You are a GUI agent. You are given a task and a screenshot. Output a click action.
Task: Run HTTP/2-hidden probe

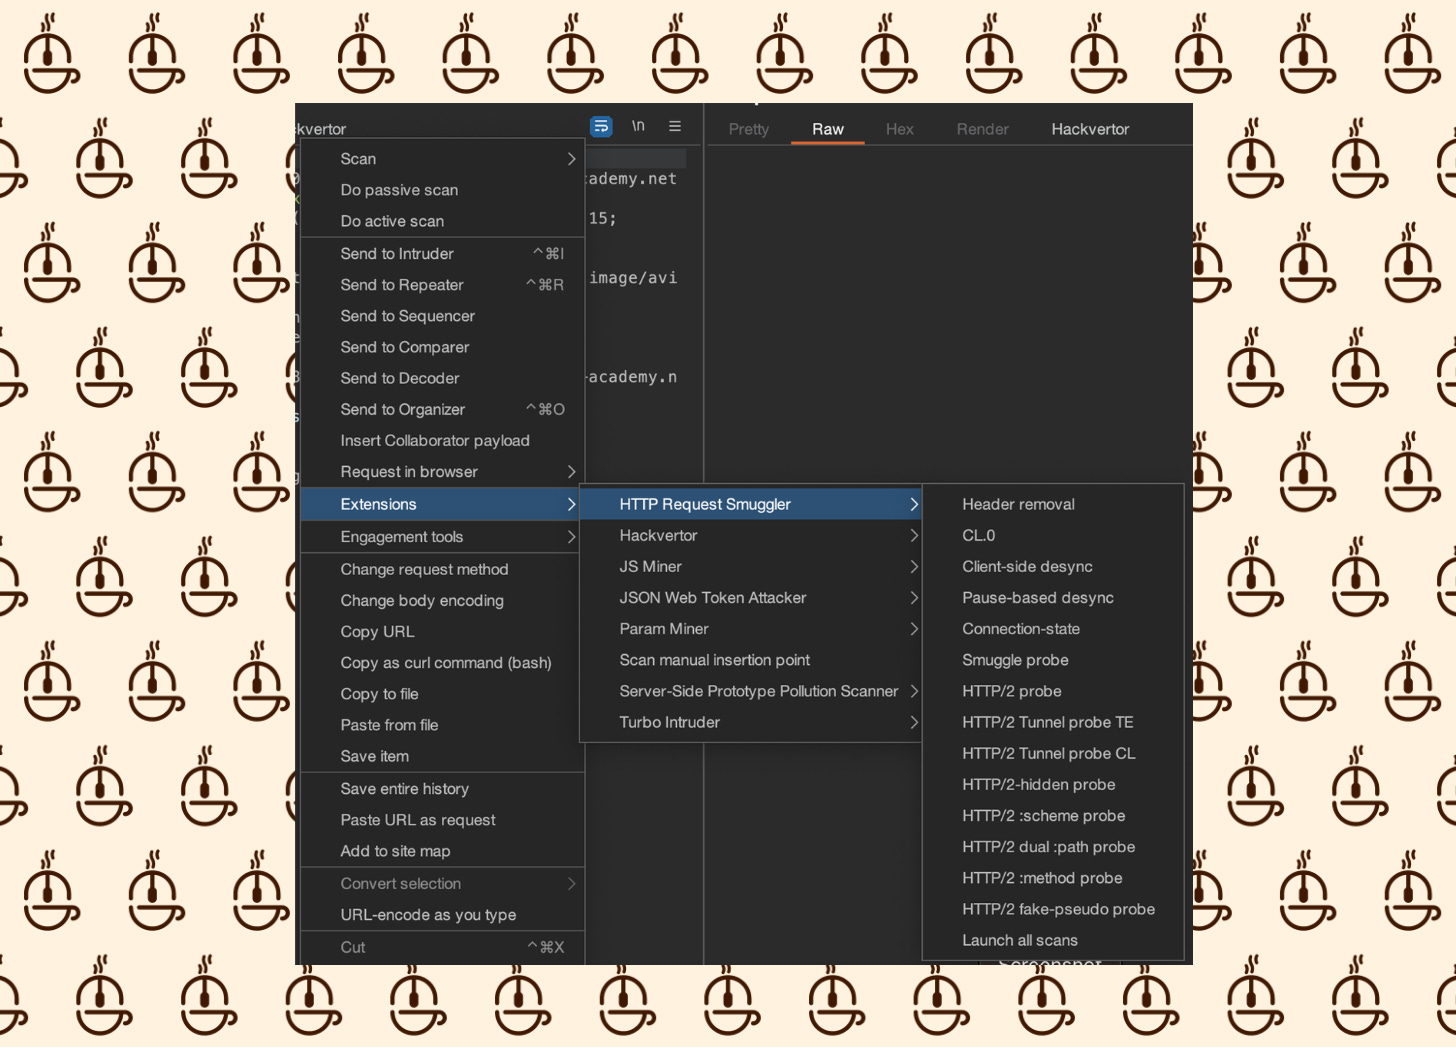(x=1053, y=785)
